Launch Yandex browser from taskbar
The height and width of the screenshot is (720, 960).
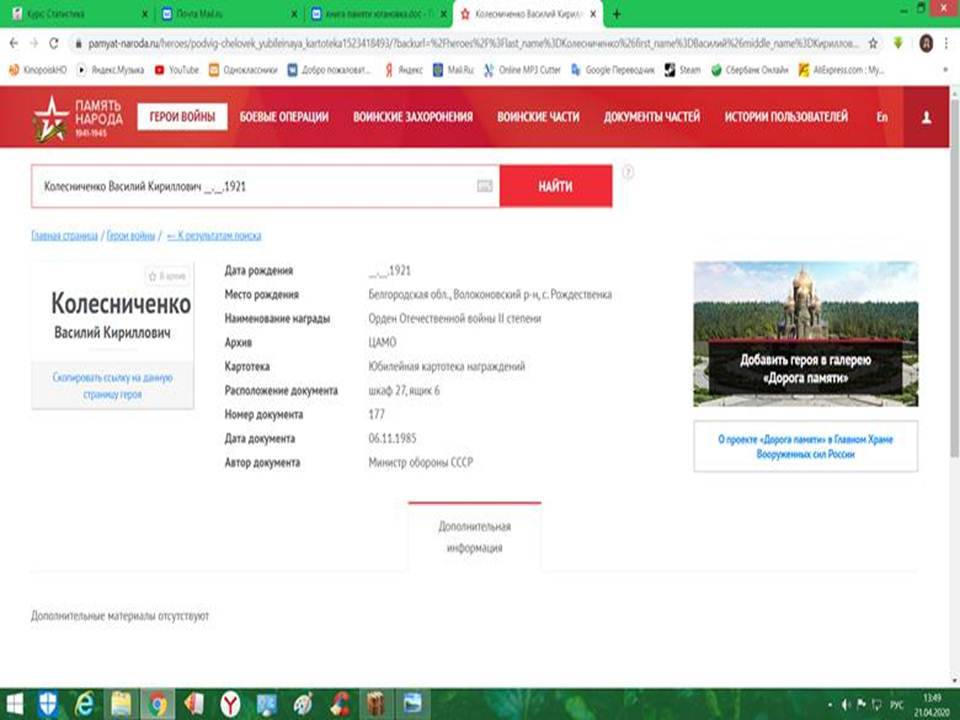pos(230,704)
